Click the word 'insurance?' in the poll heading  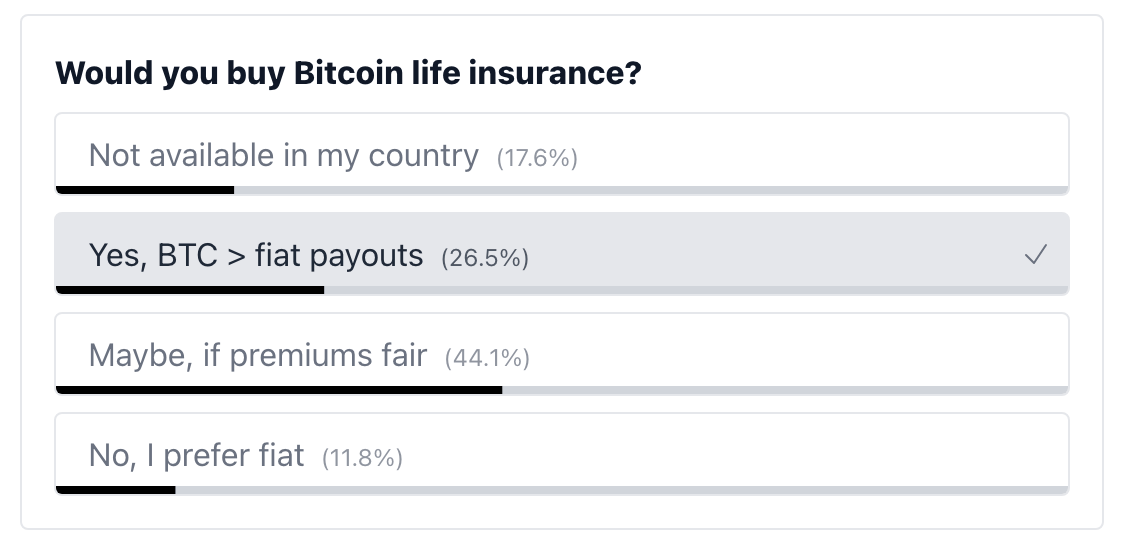click(x=555, y=73)
